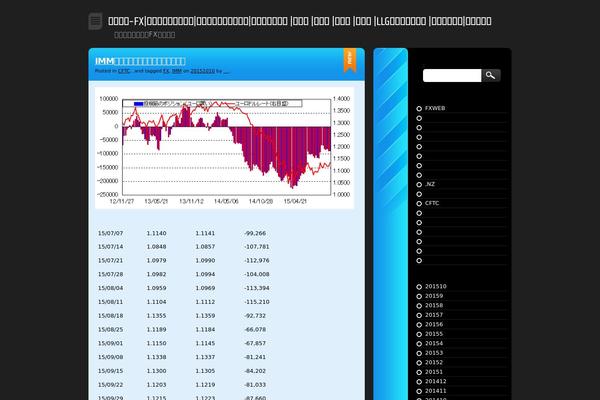Open the CFTC sidebar category
Image resolution: width=600 pixels, height=400 pixels.
[x=432, y=203]
